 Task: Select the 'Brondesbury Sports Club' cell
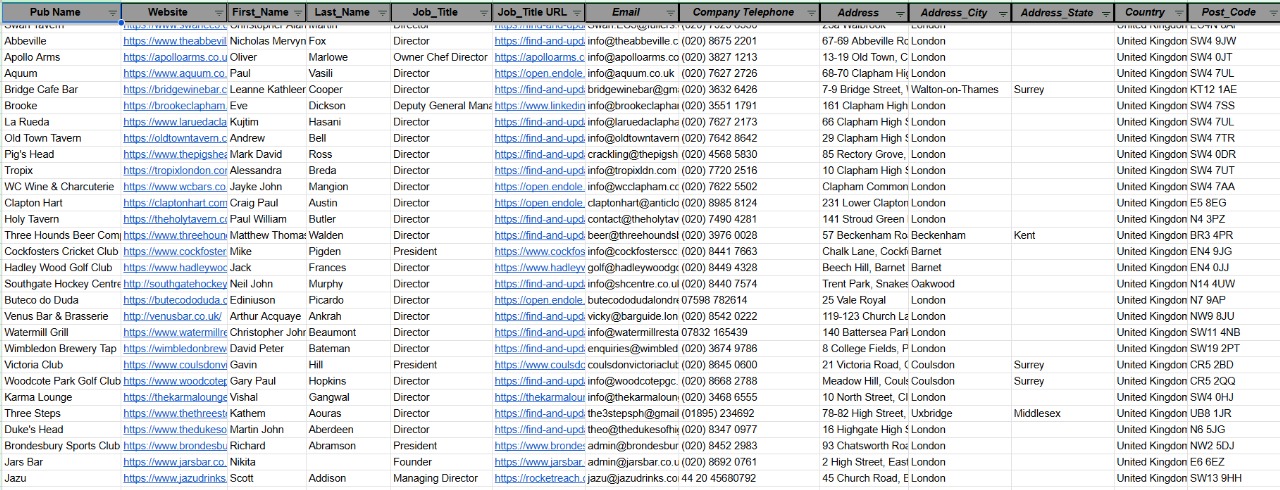point(61,446)
